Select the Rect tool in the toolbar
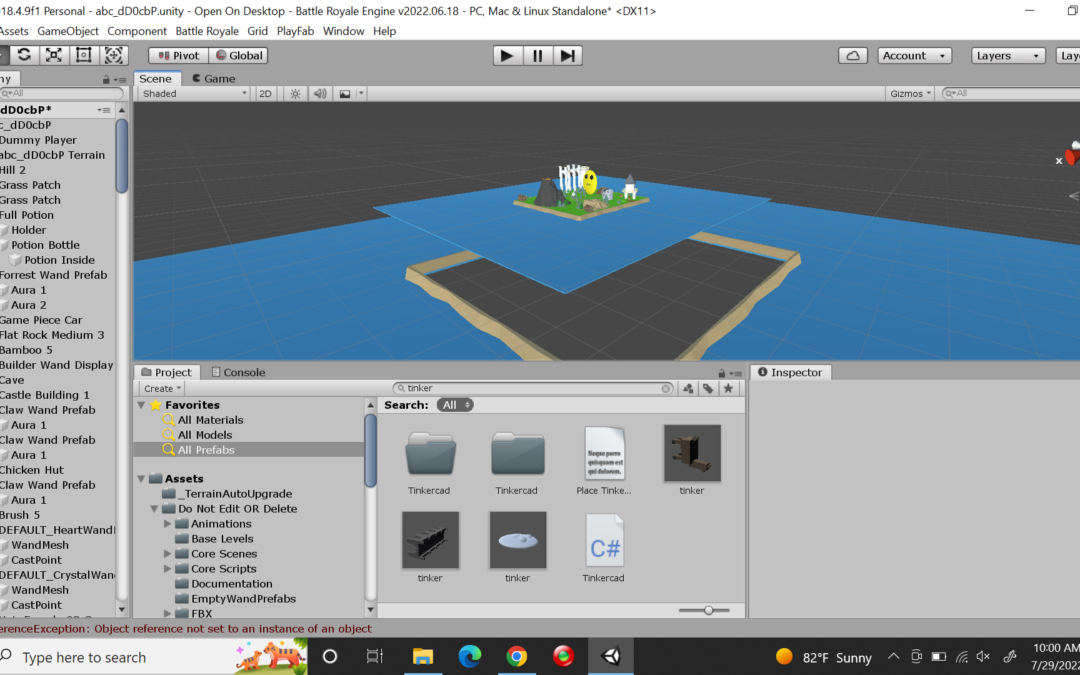This screenshot has width=1080, height=675. (83, 55)
